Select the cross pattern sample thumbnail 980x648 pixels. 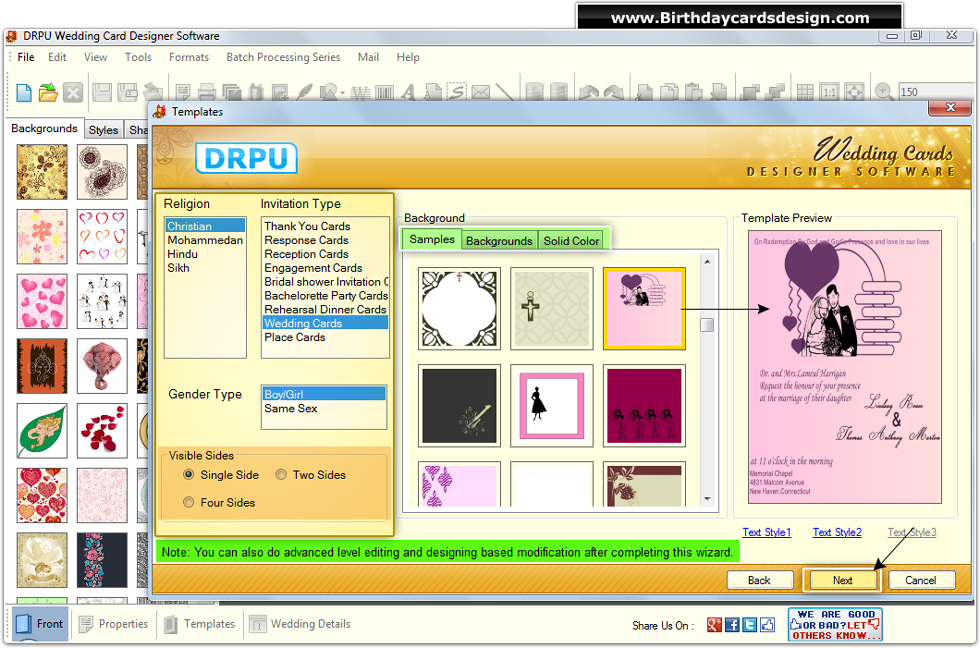tap(552, 309)
